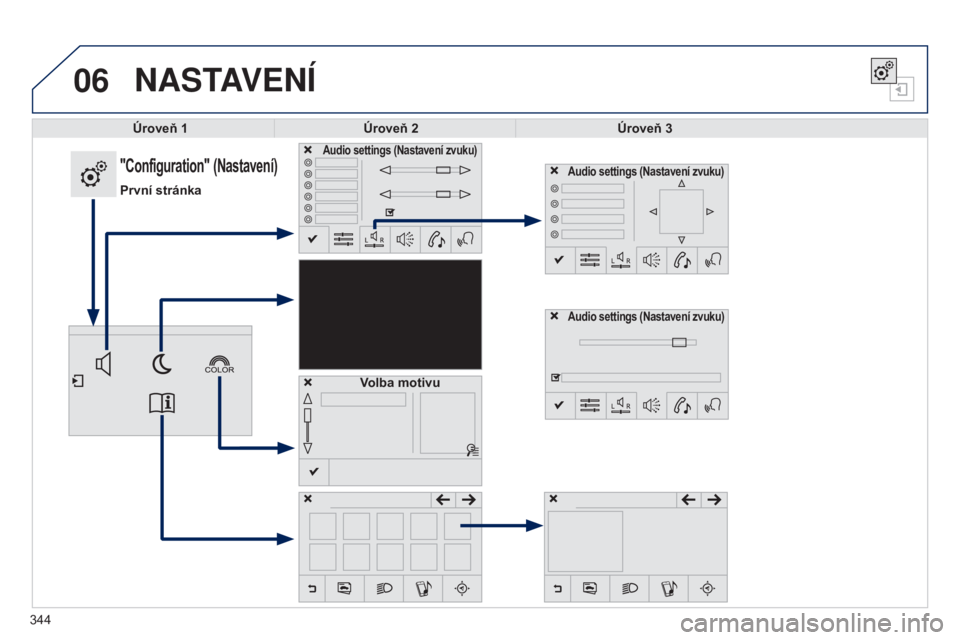The height and width of the screenshot is (640, 960).
Task: Select first radio button in Level 3 balance panel
Action: [x=554, y=189]
